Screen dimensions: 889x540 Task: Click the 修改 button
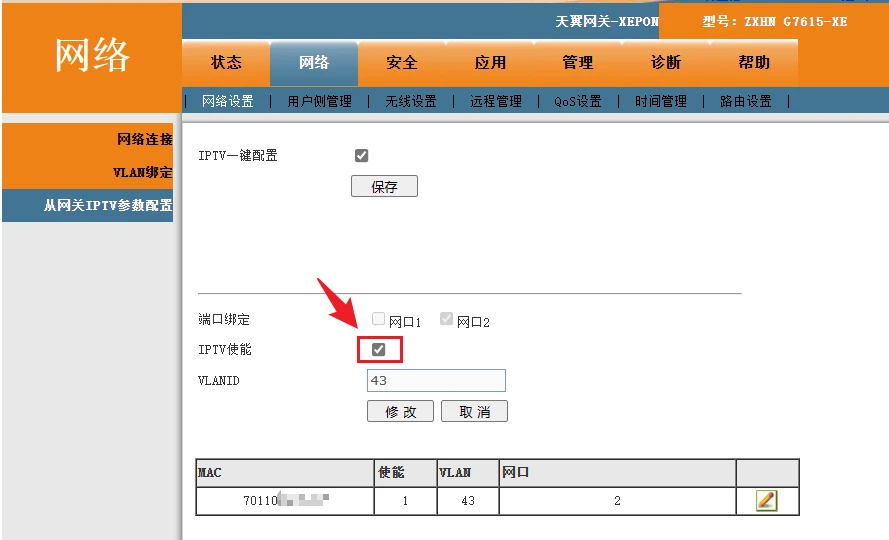click(400, 411)
